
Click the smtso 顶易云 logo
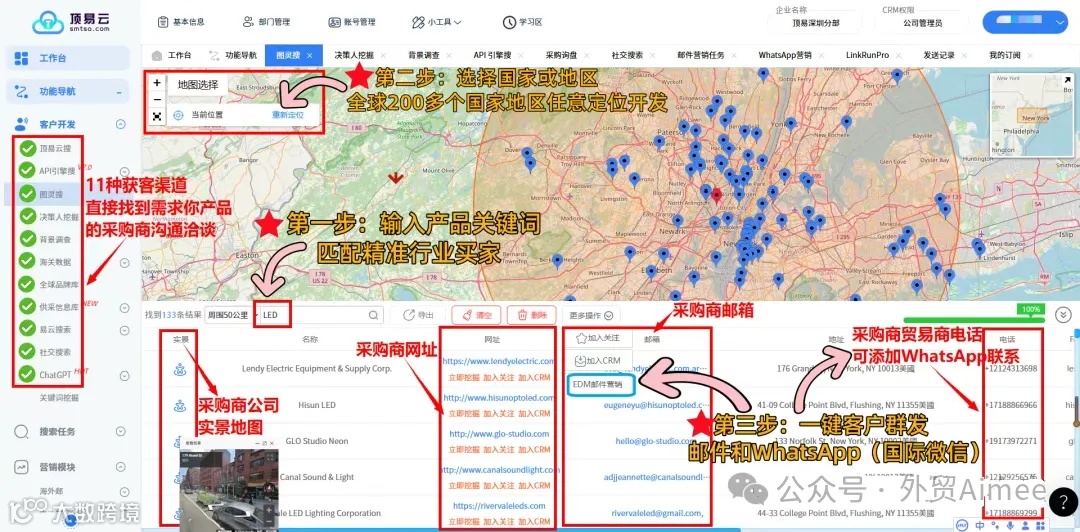[71, 22]
